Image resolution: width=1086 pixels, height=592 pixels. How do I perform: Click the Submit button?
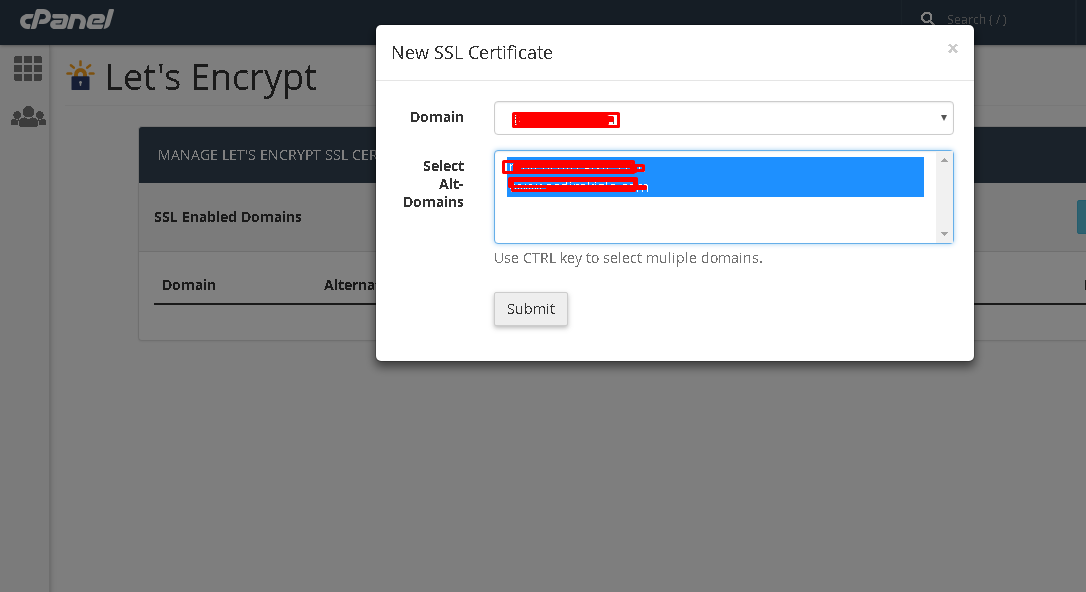click(x=531, y=309)
